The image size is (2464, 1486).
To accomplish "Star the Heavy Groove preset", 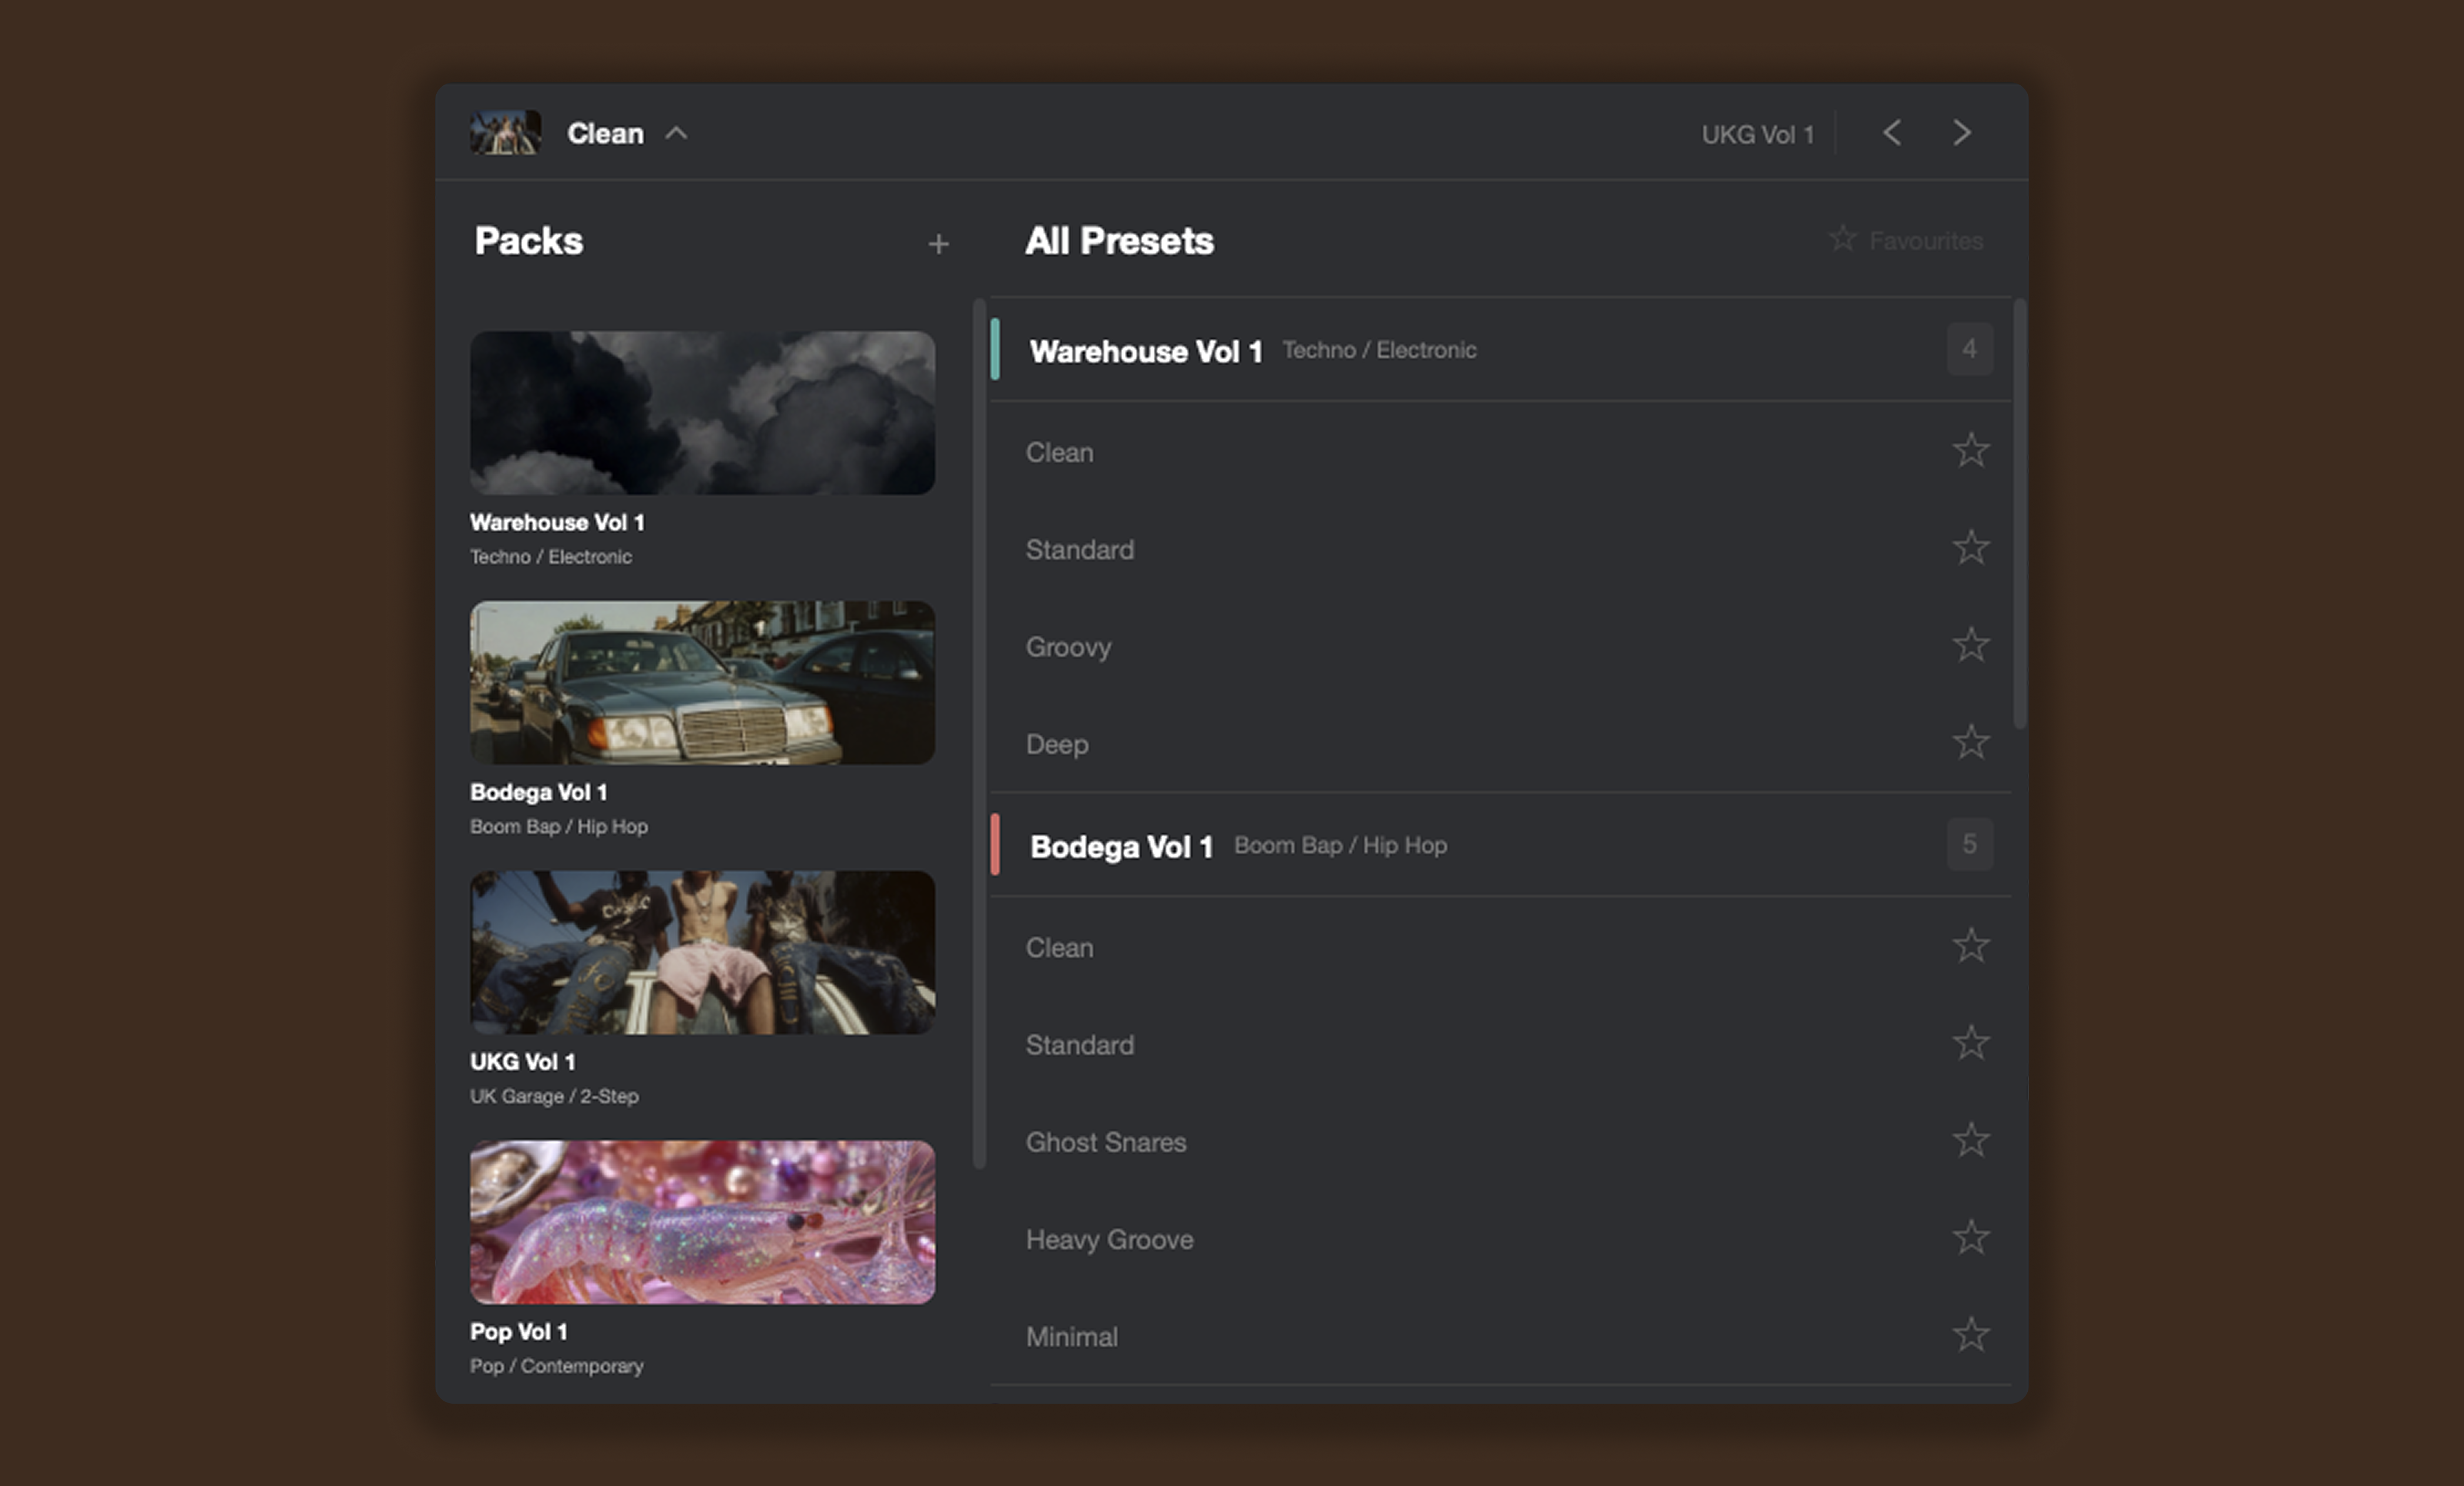I will [x=1970, y=1238].
